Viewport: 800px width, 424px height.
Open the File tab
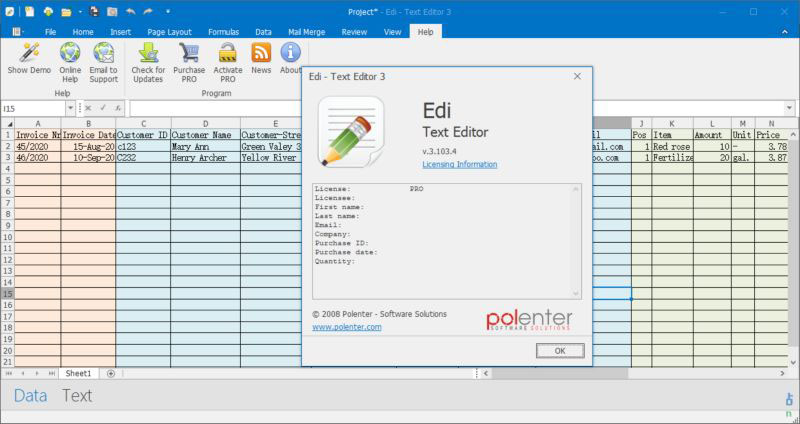point(51,32)
